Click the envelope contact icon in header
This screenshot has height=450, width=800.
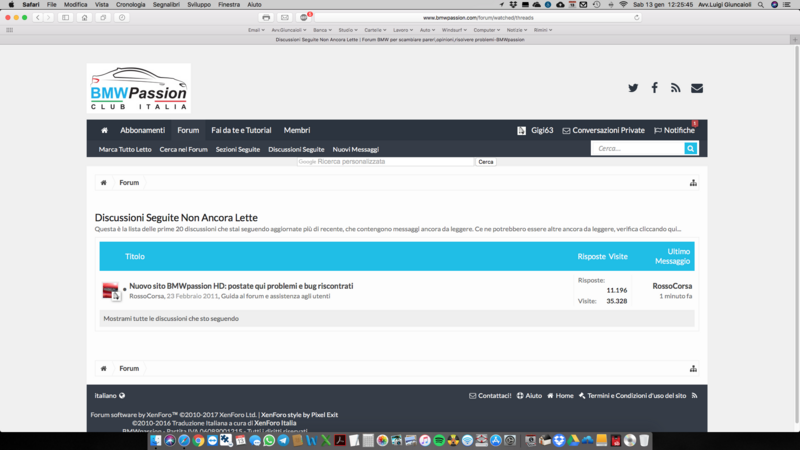(697, 88)
